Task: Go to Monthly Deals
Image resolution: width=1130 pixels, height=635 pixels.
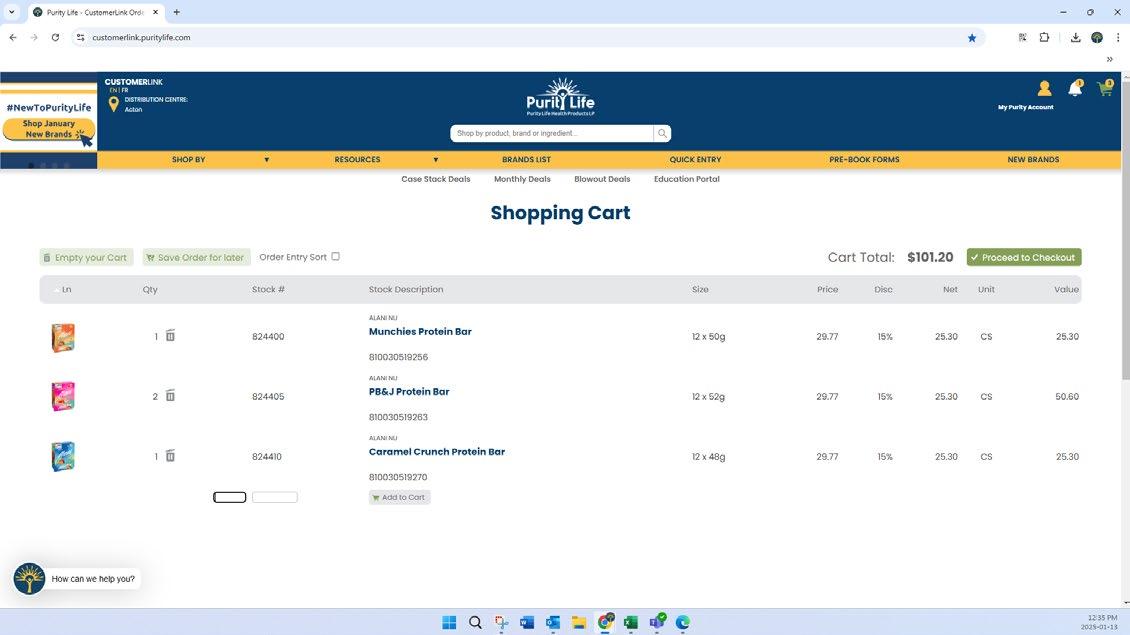Action: click(x=522, y=179)
